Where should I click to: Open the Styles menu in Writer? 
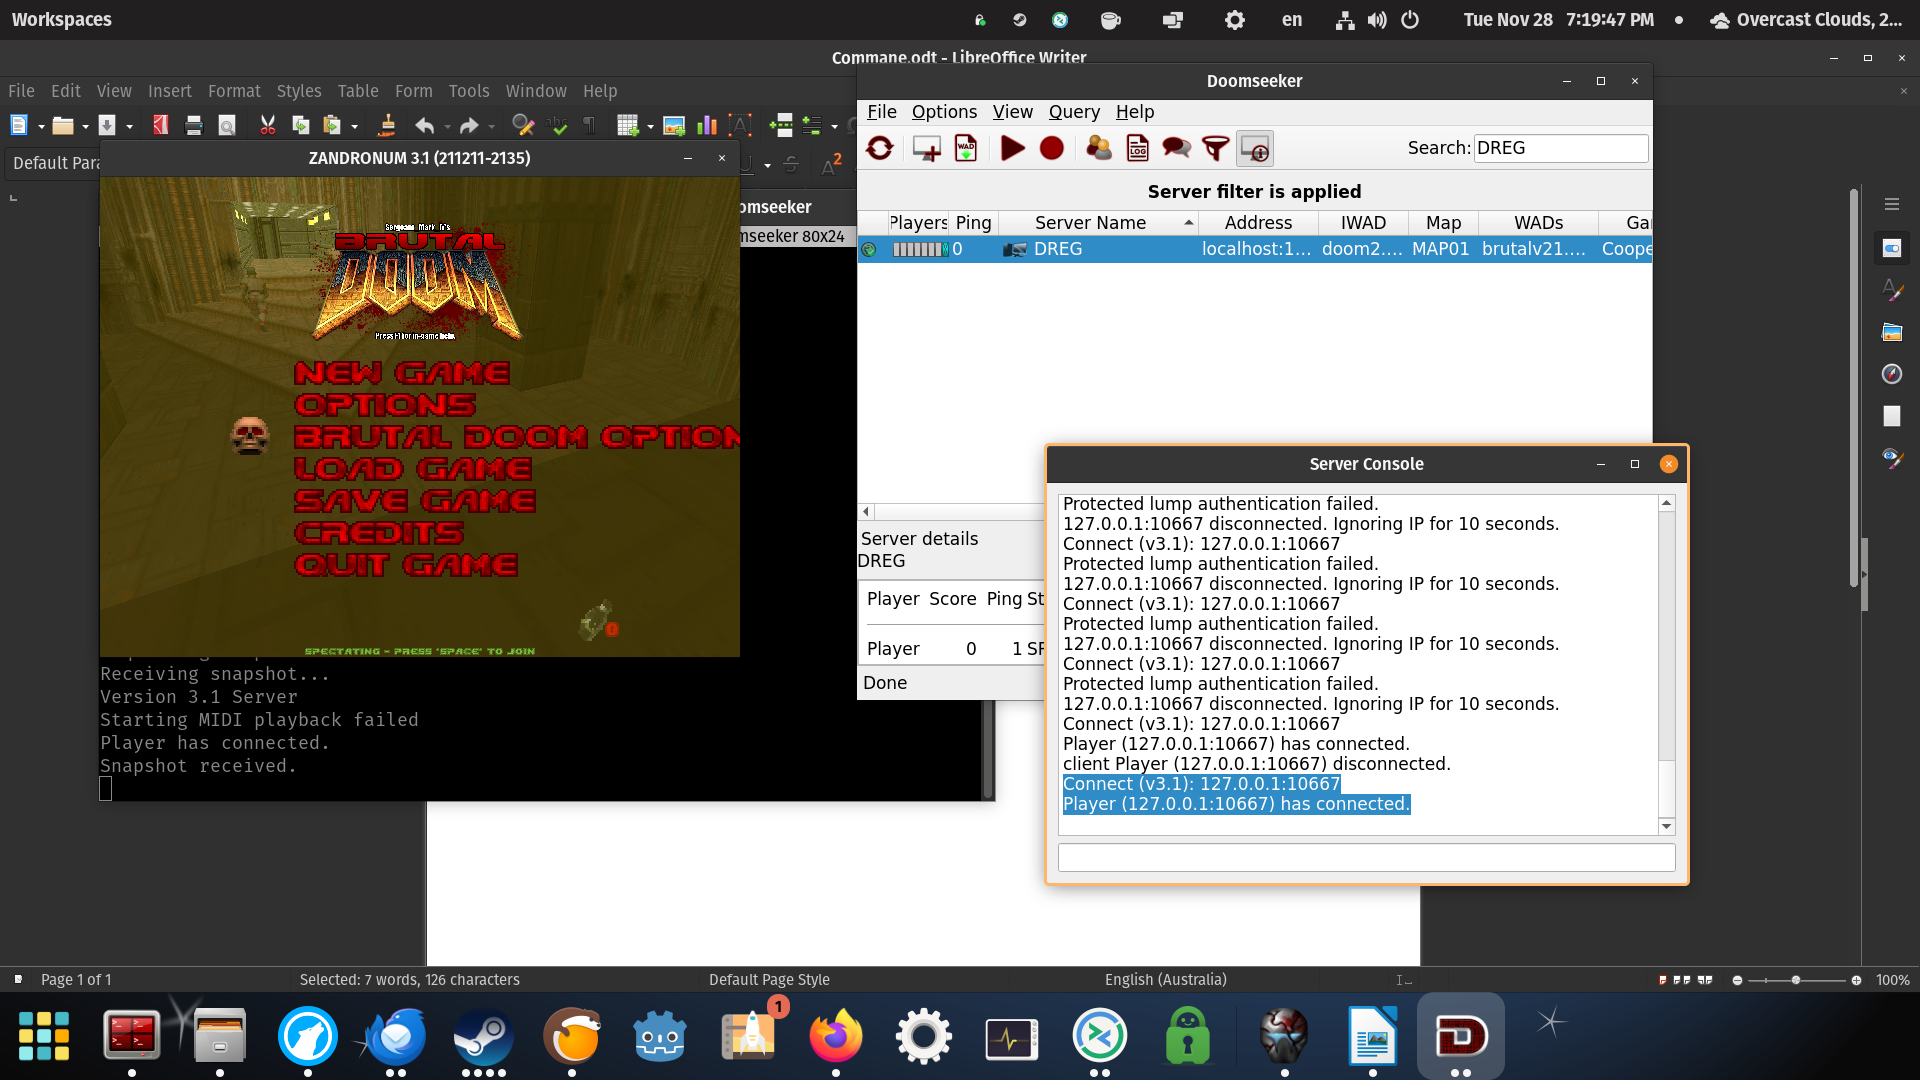click(x=298, y=91)
